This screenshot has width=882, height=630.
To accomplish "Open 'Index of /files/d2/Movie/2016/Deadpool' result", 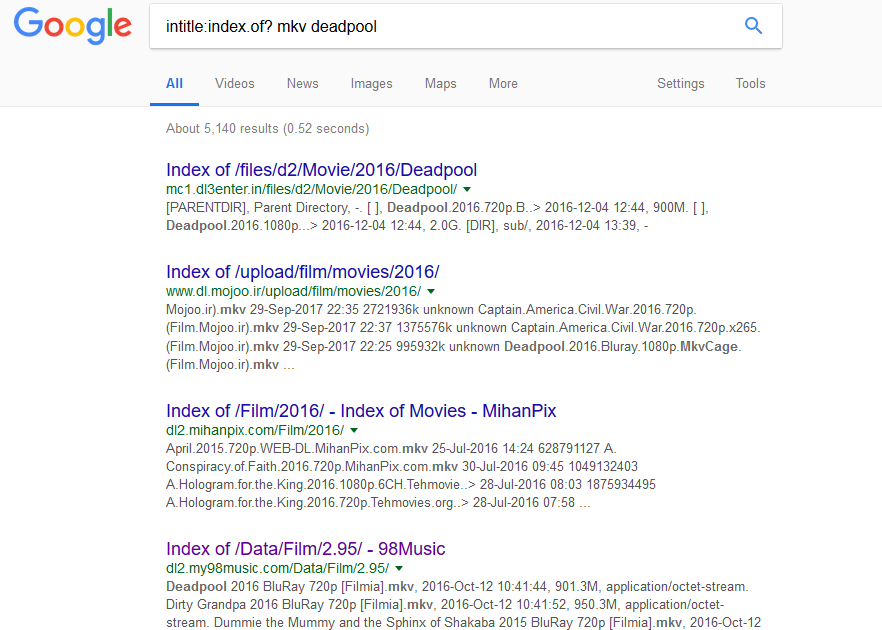I will pos(321,170).
